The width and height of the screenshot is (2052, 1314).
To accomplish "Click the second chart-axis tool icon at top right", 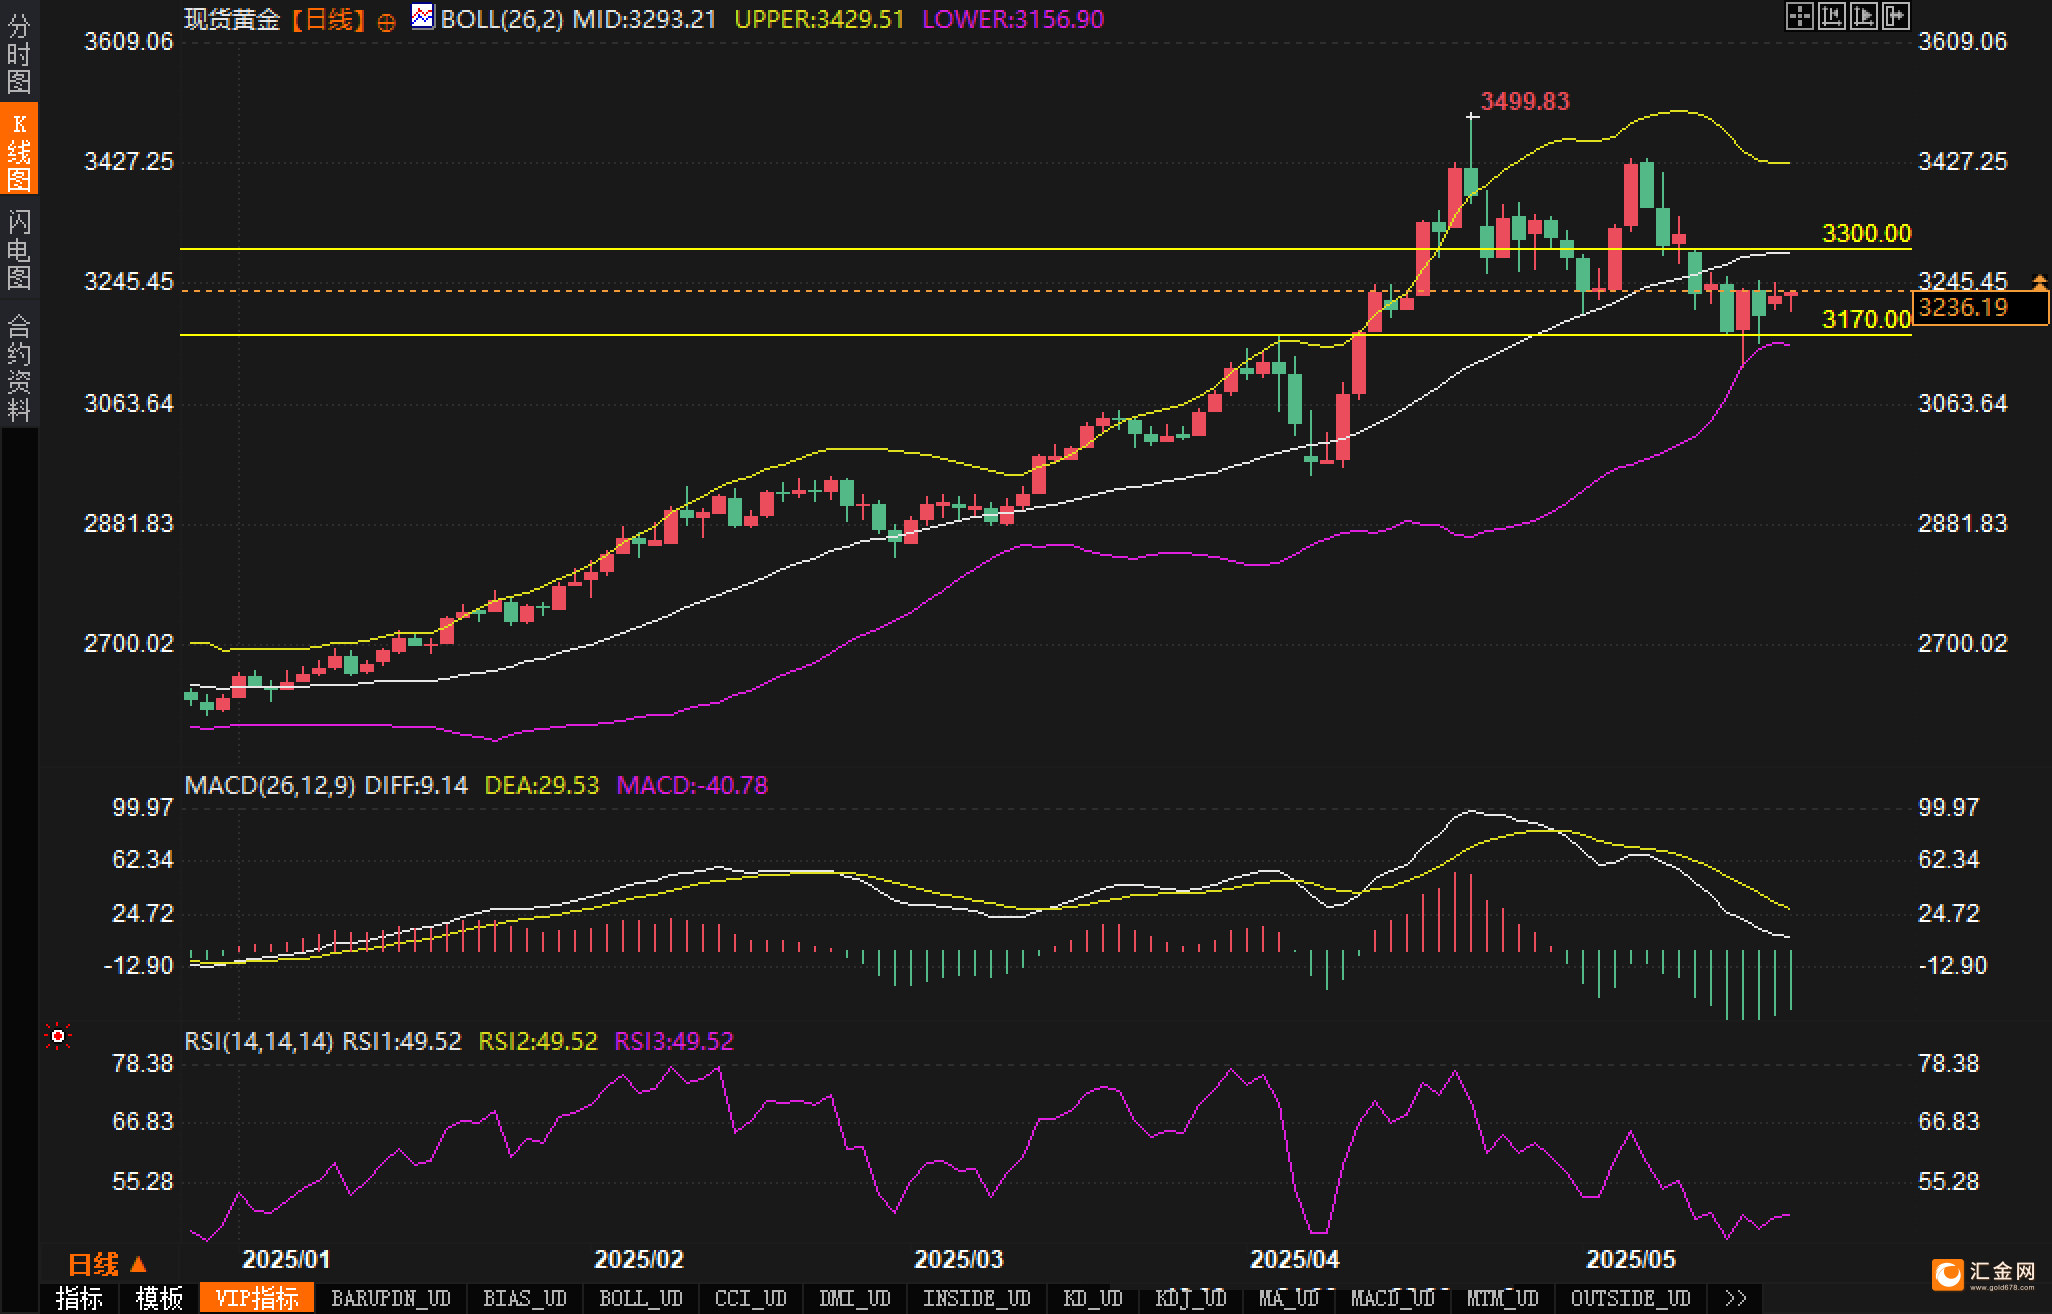I will click(1831, 16).
